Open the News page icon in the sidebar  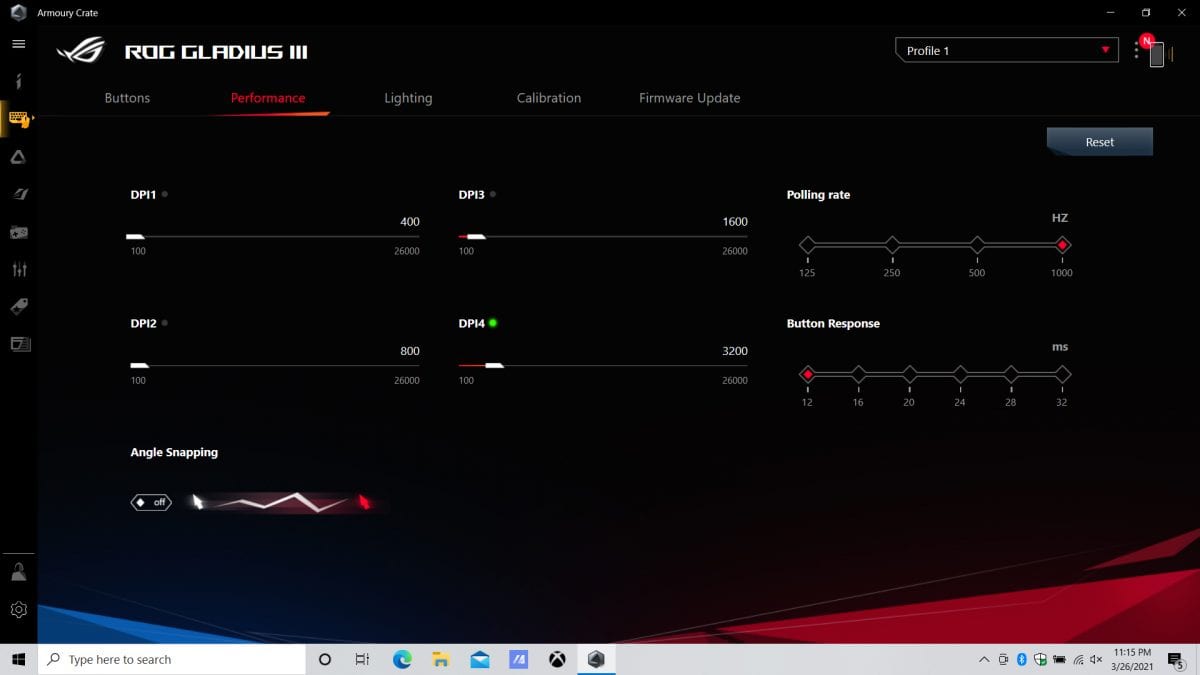coord(19,344)
